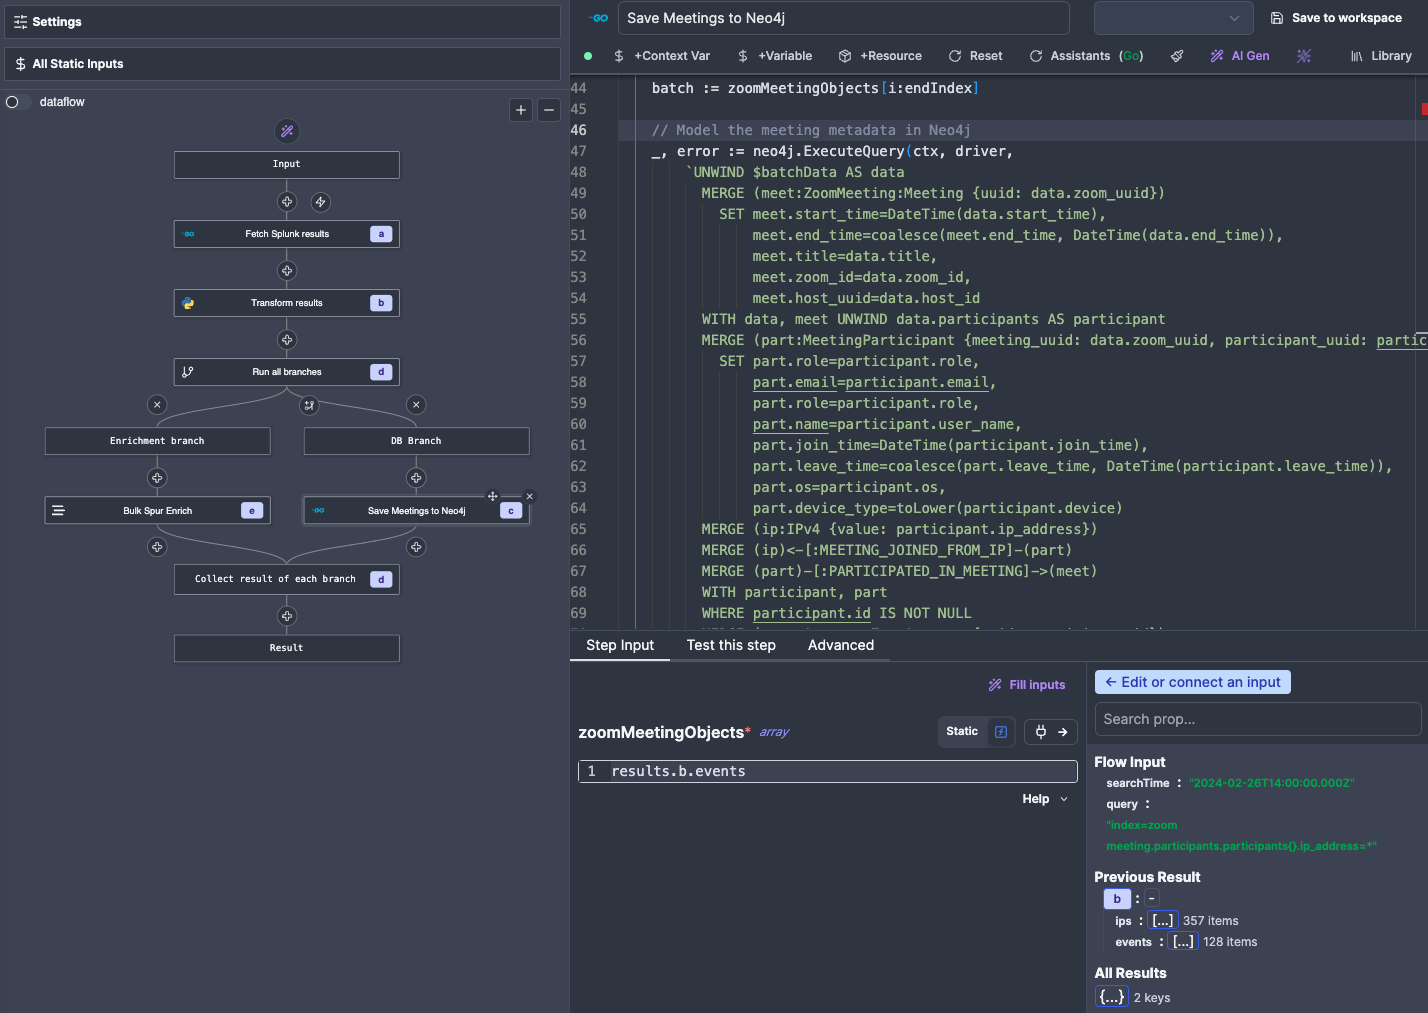Open the workspace dropdown at top right
This screenshot has height=1013, width=1428.
point(1173,18)
